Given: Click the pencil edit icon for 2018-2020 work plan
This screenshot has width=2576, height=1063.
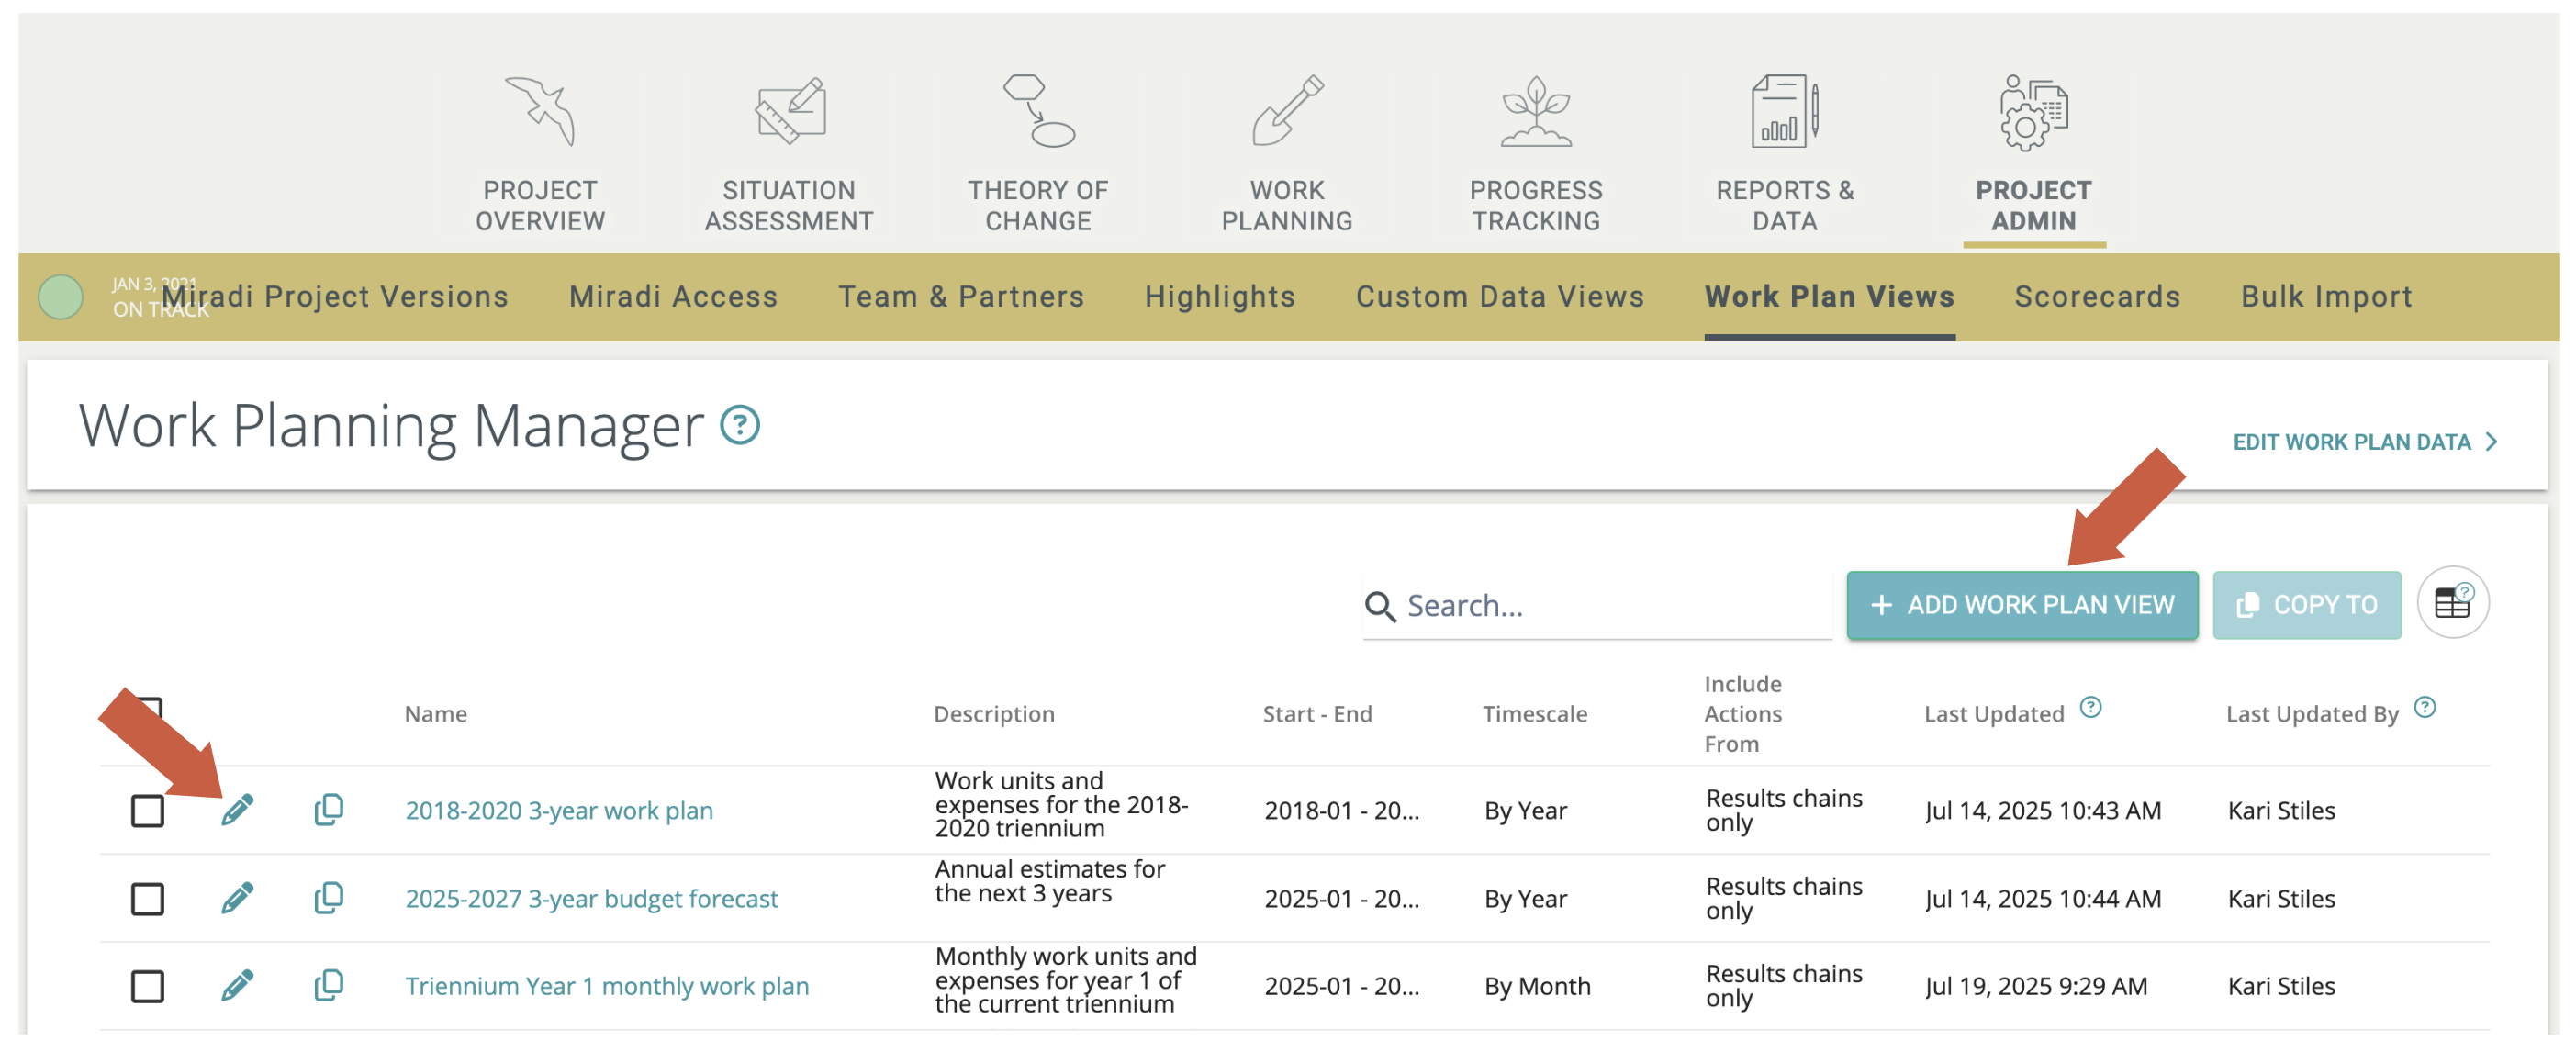Looking at the screenshot, I should [237, 809].
